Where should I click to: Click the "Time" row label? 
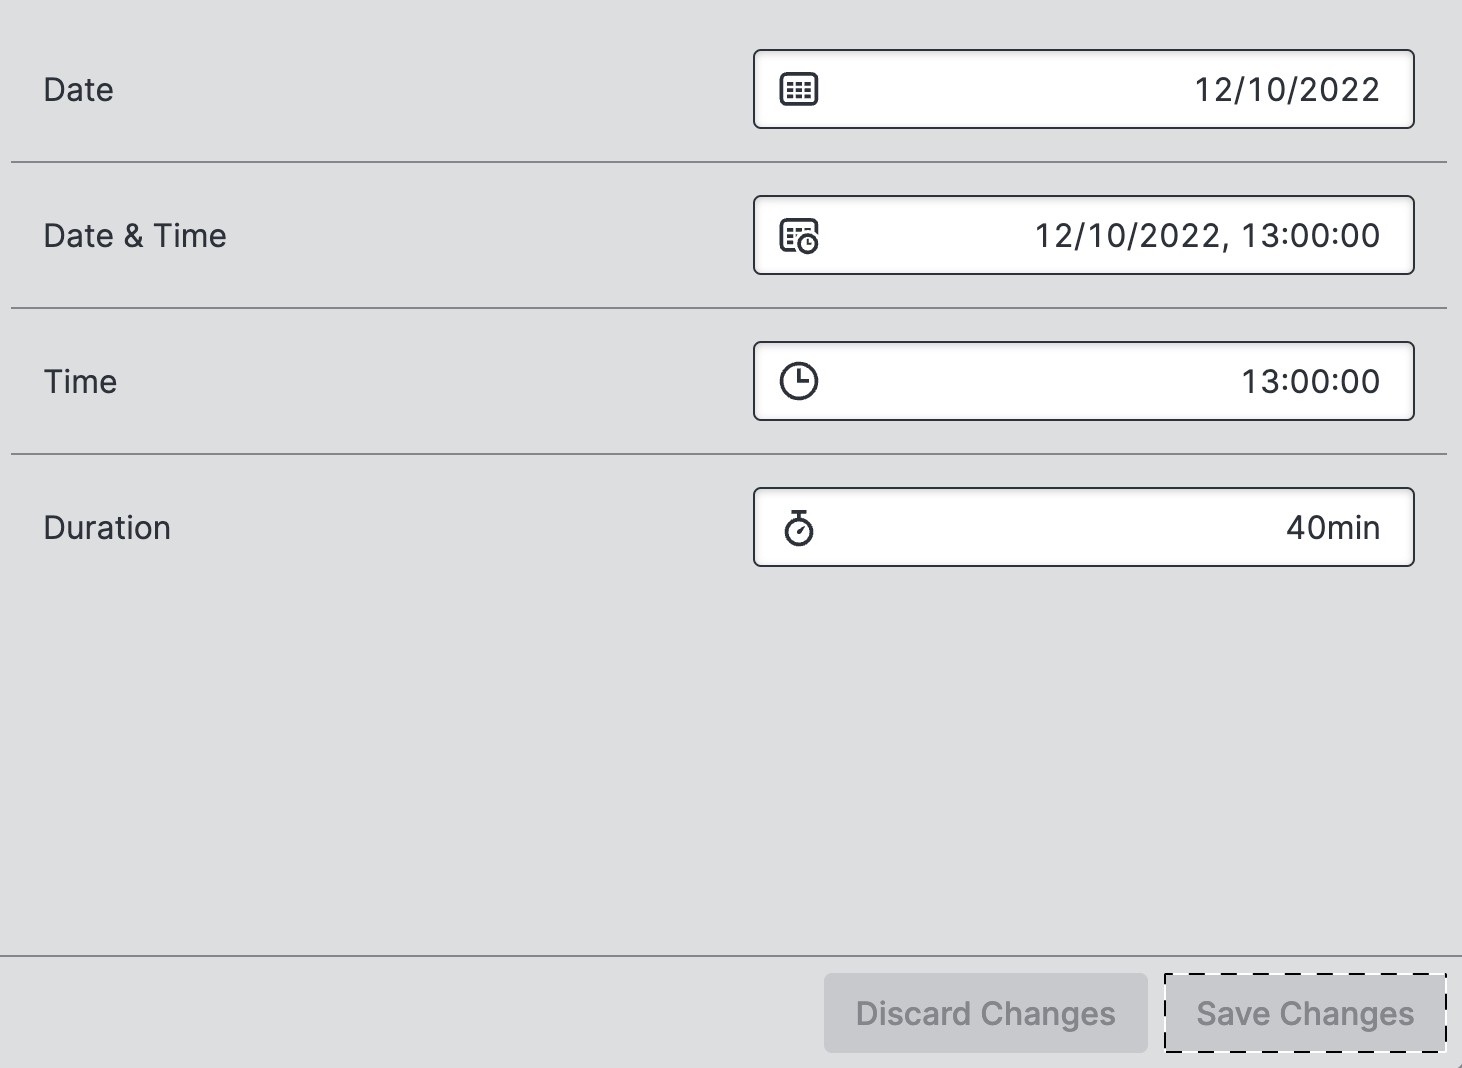80,382
